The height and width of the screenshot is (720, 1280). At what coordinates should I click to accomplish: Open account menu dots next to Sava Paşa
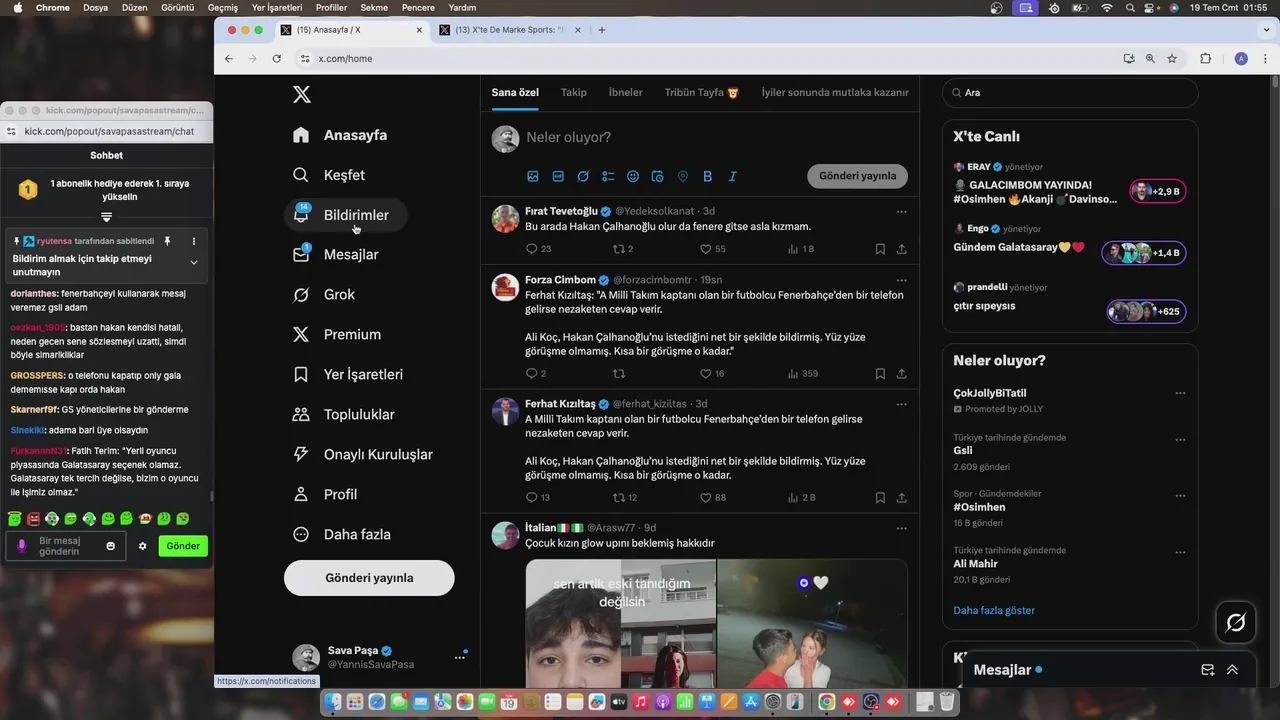pyautogui.click(x=460, y=657)
